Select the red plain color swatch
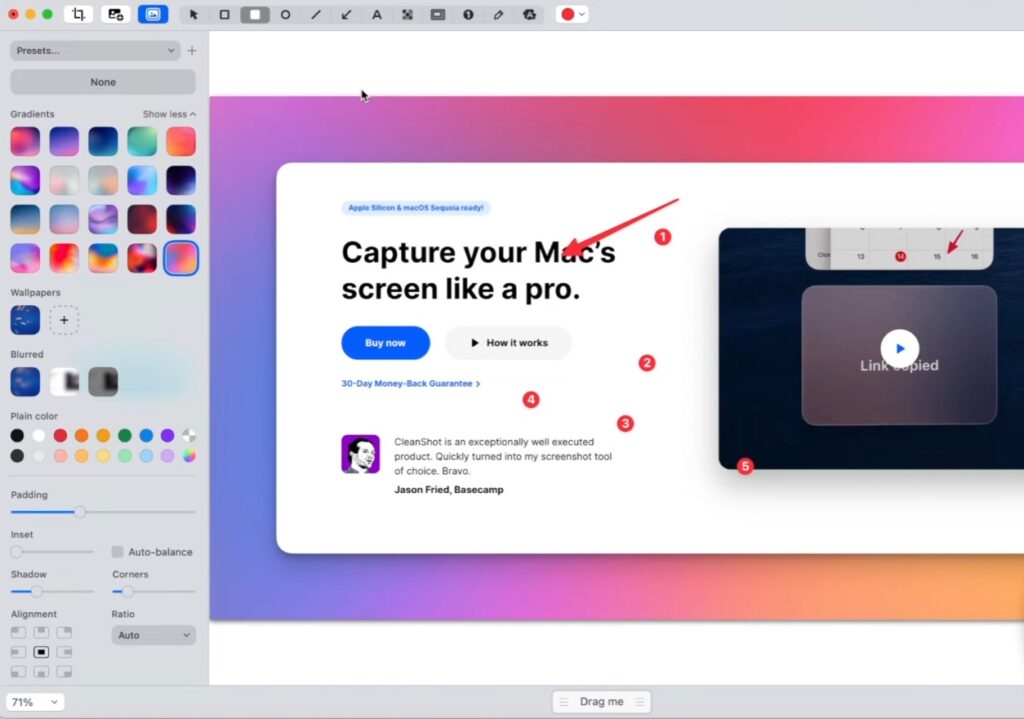Viewport: 1024px width, 719px height. 58,435
